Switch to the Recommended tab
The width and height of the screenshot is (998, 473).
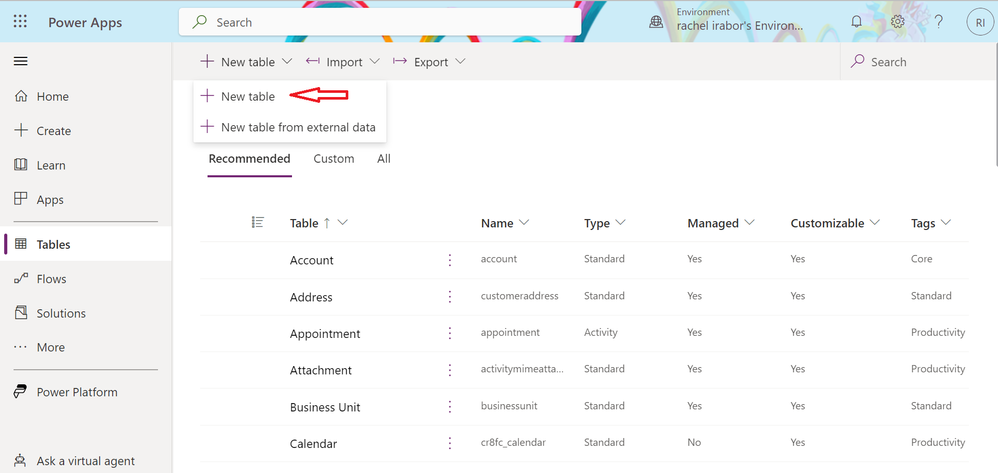click(250, 159)
